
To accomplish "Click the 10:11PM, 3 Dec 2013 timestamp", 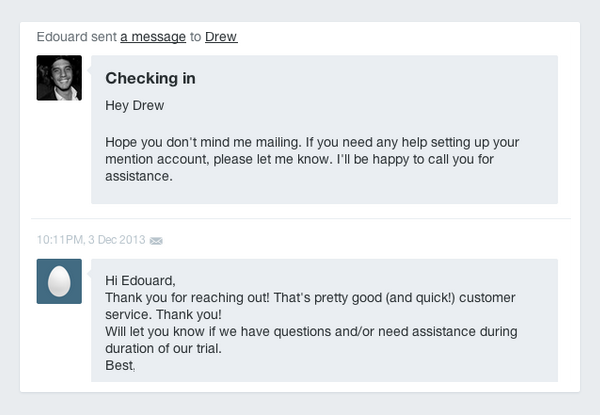I will pos(91,240).
